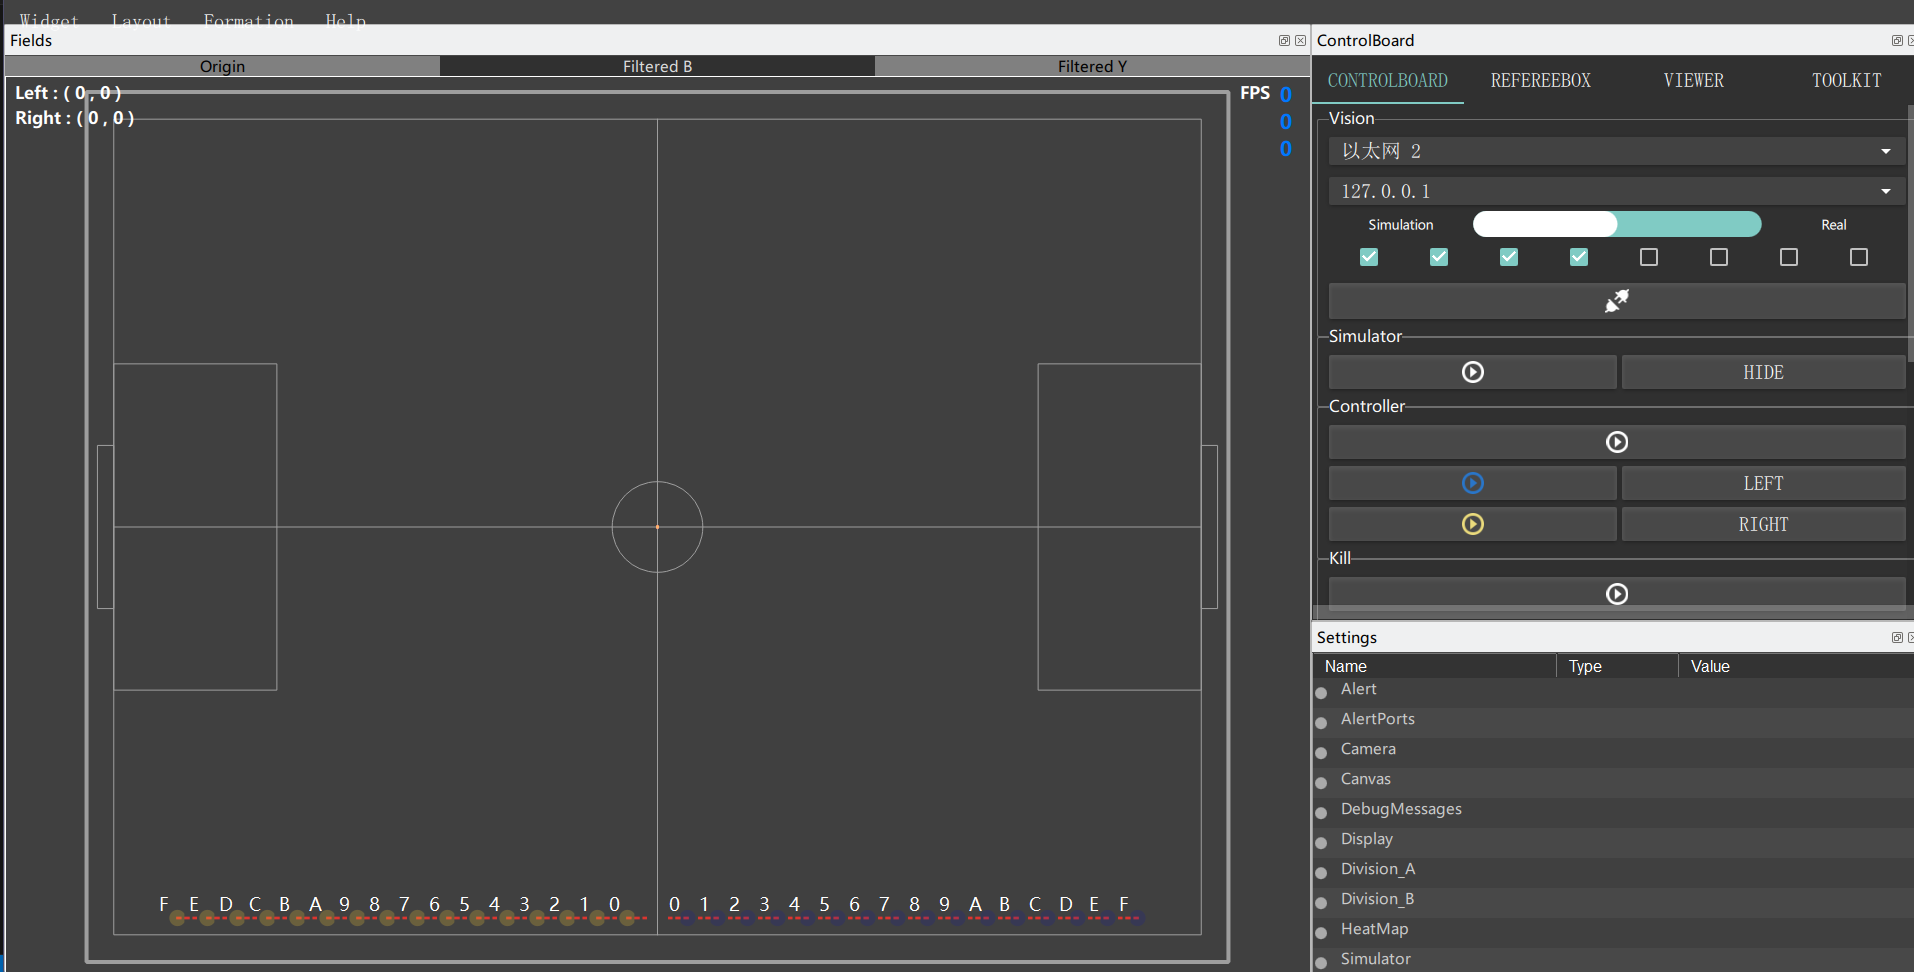Select the Filtered Y field view tab
The width and height of the screenshot is (1914, 972).
[1092, 66]
